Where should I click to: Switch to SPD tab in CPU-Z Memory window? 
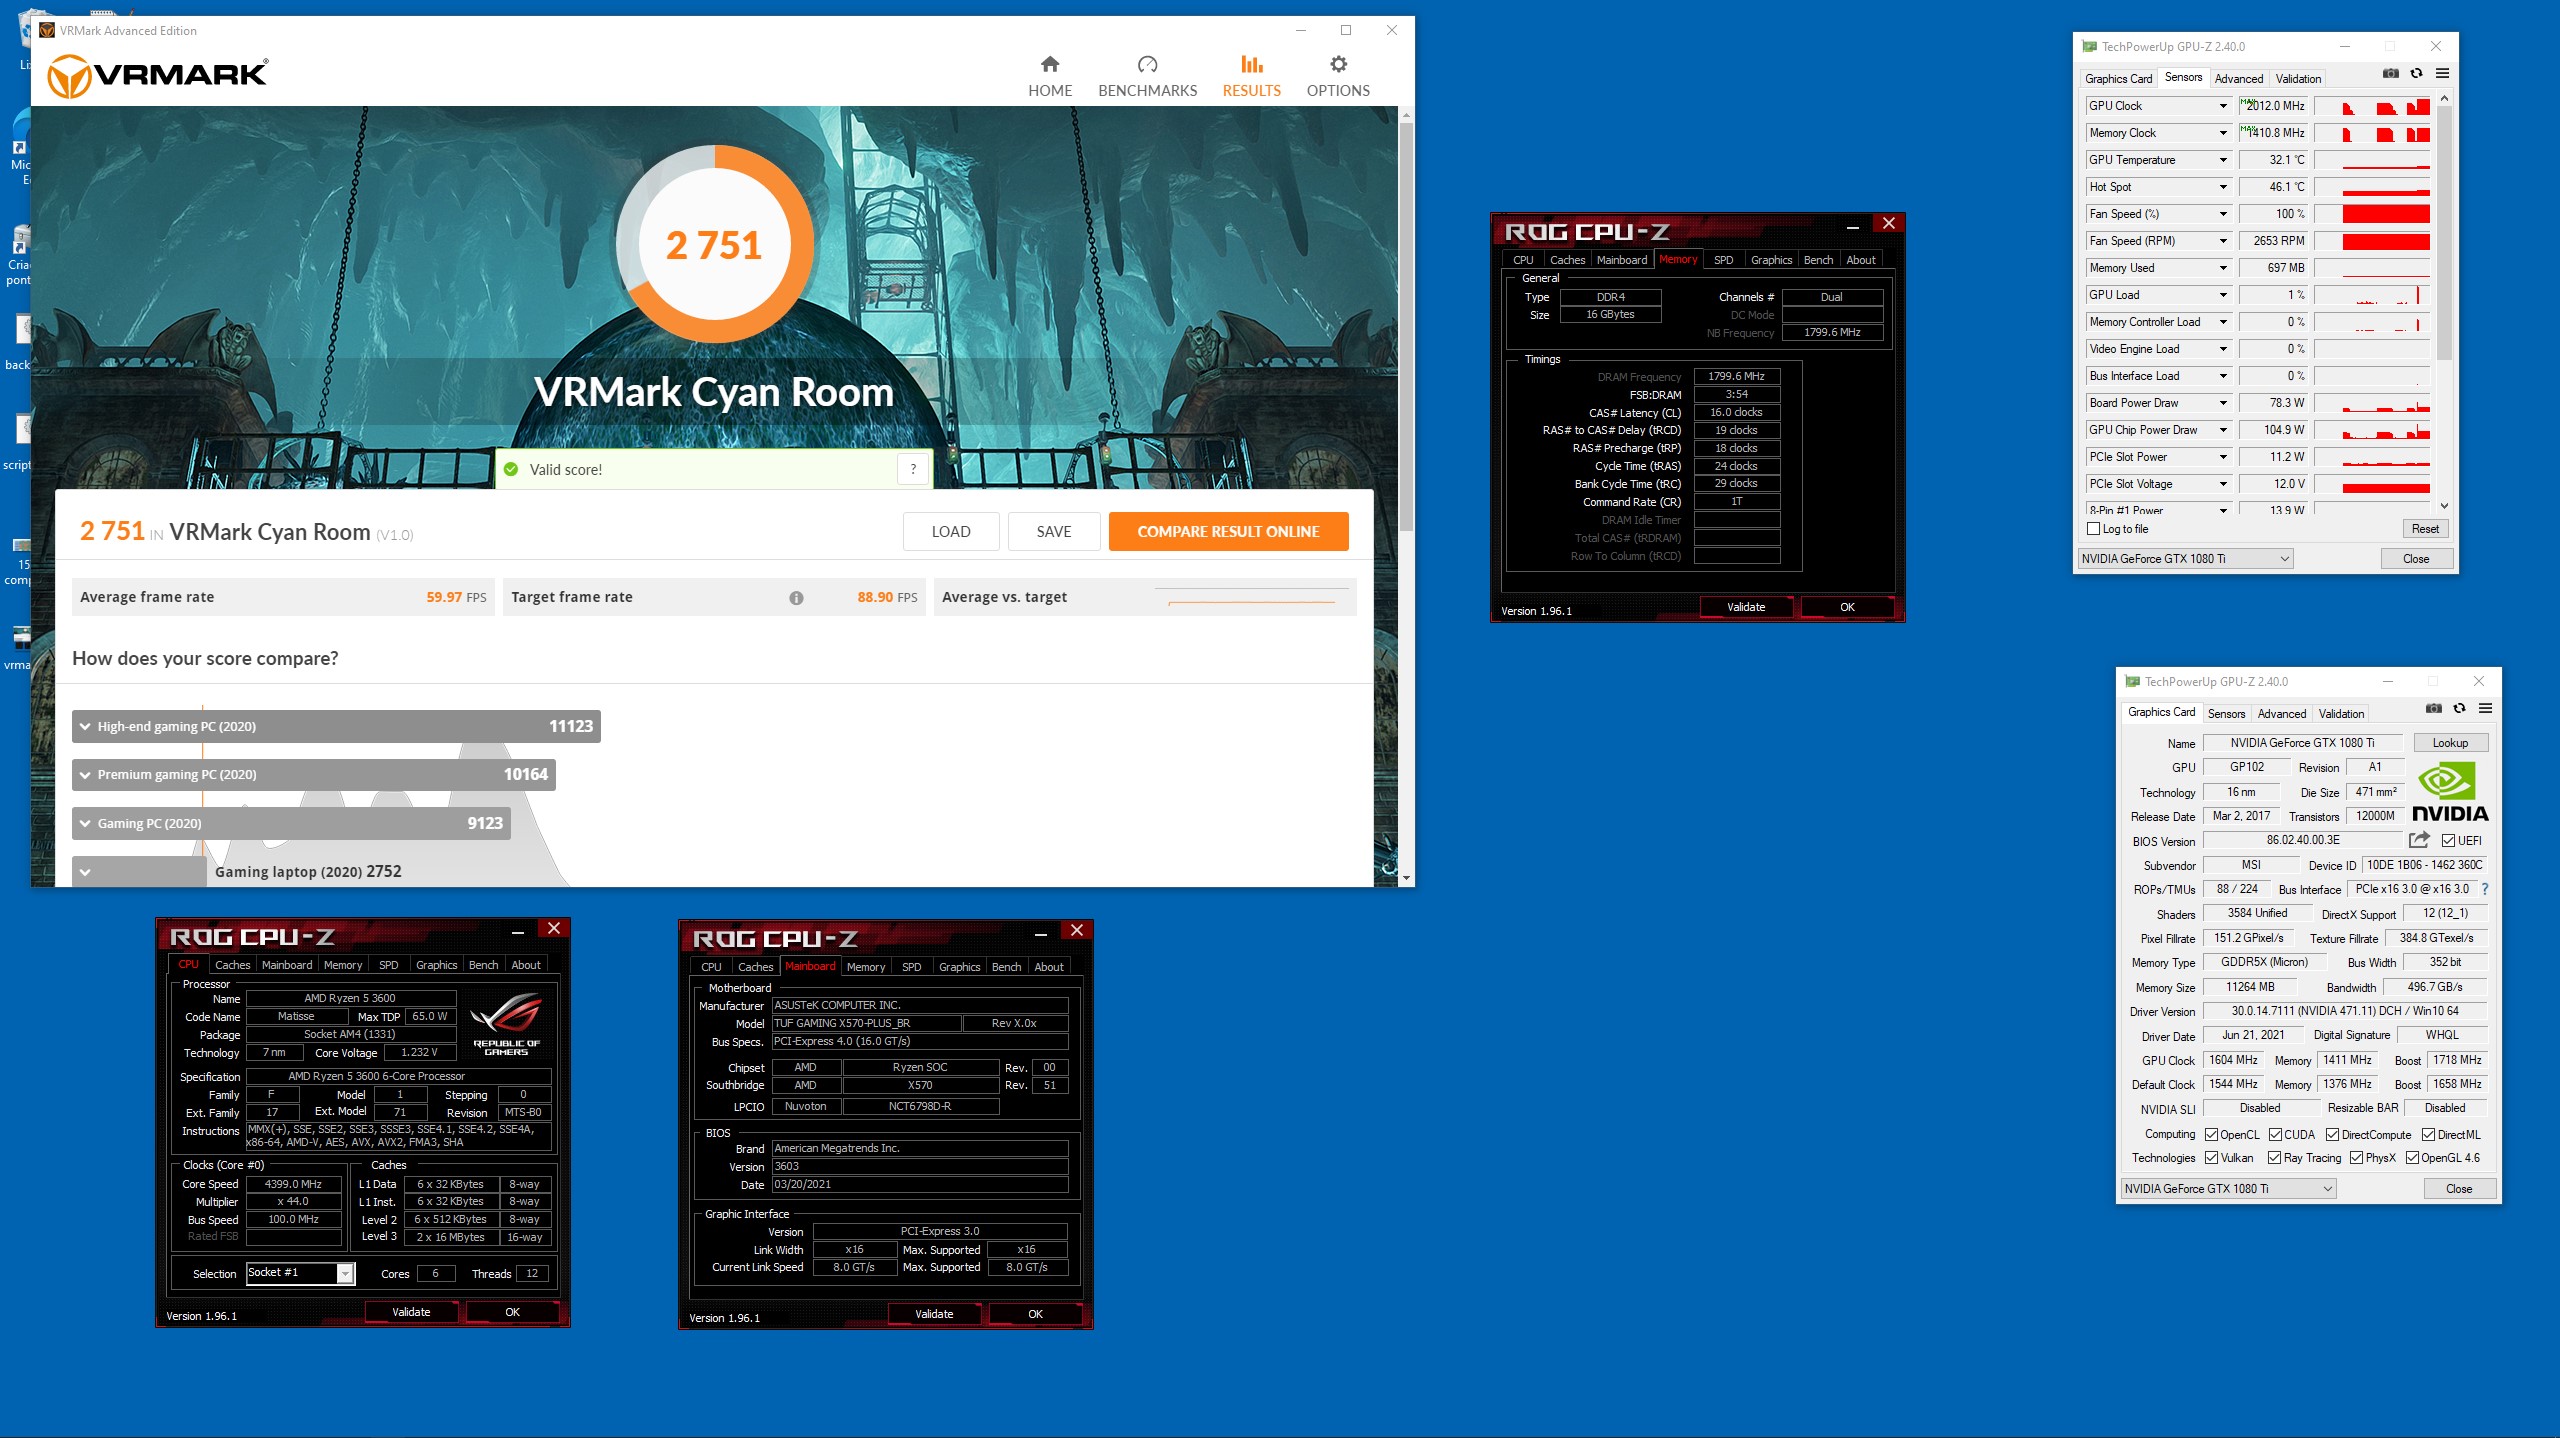1723,260
